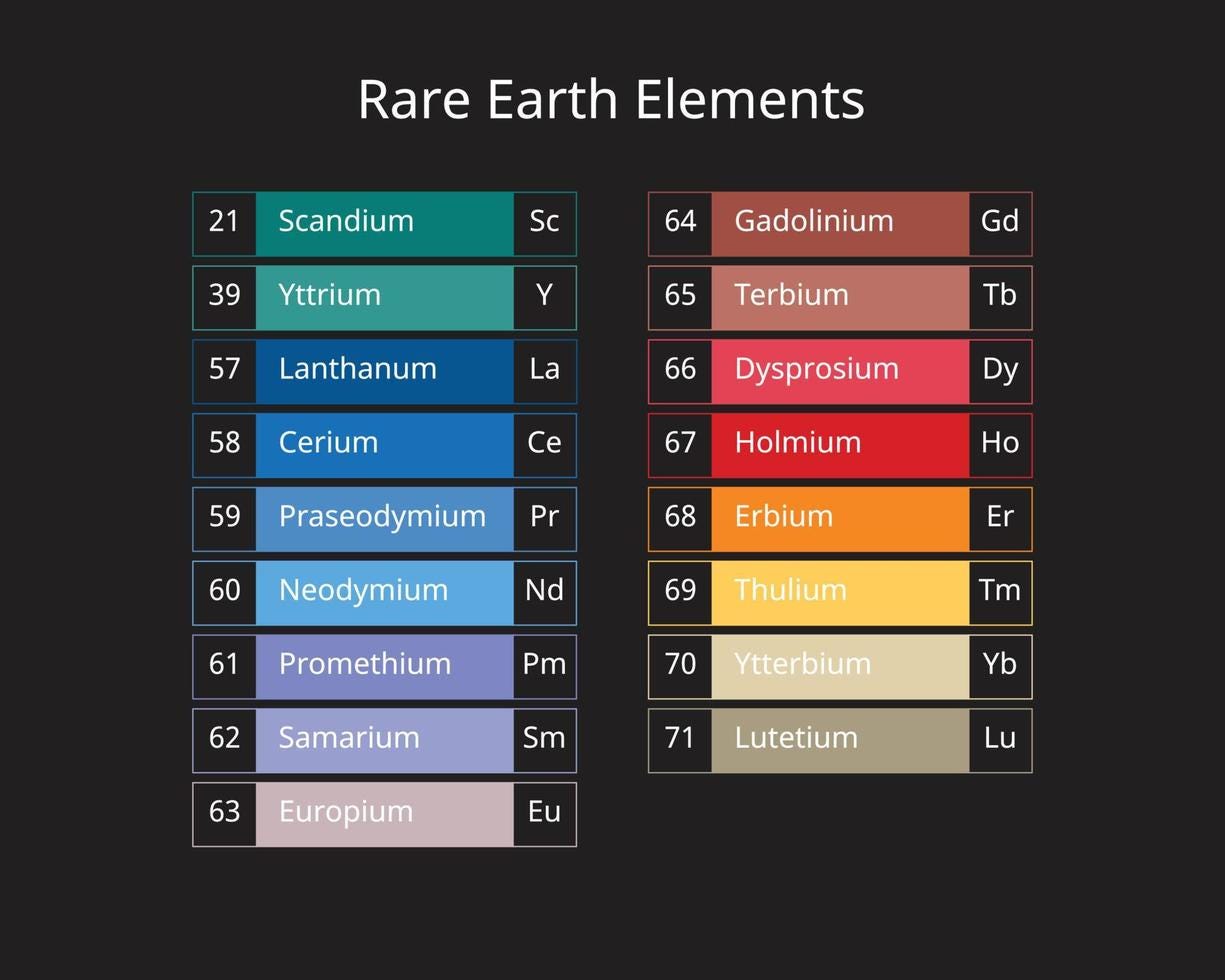Select the Dysprosium element row
This screenshot has height=980, width=1225.
pos(840,370)
